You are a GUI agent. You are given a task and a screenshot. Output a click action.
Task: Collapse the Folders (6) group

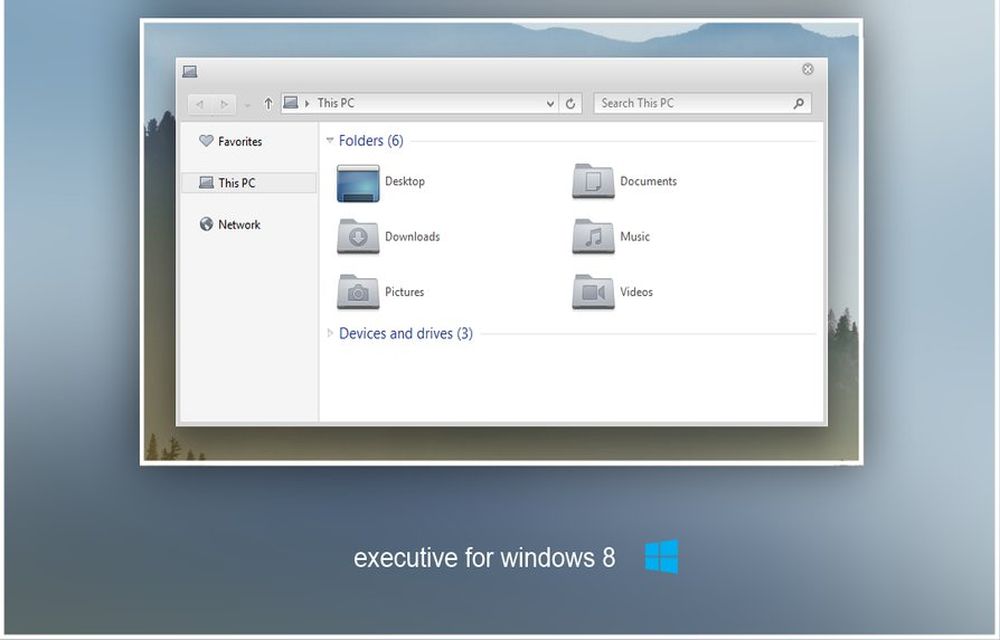[x=330, y=140]
